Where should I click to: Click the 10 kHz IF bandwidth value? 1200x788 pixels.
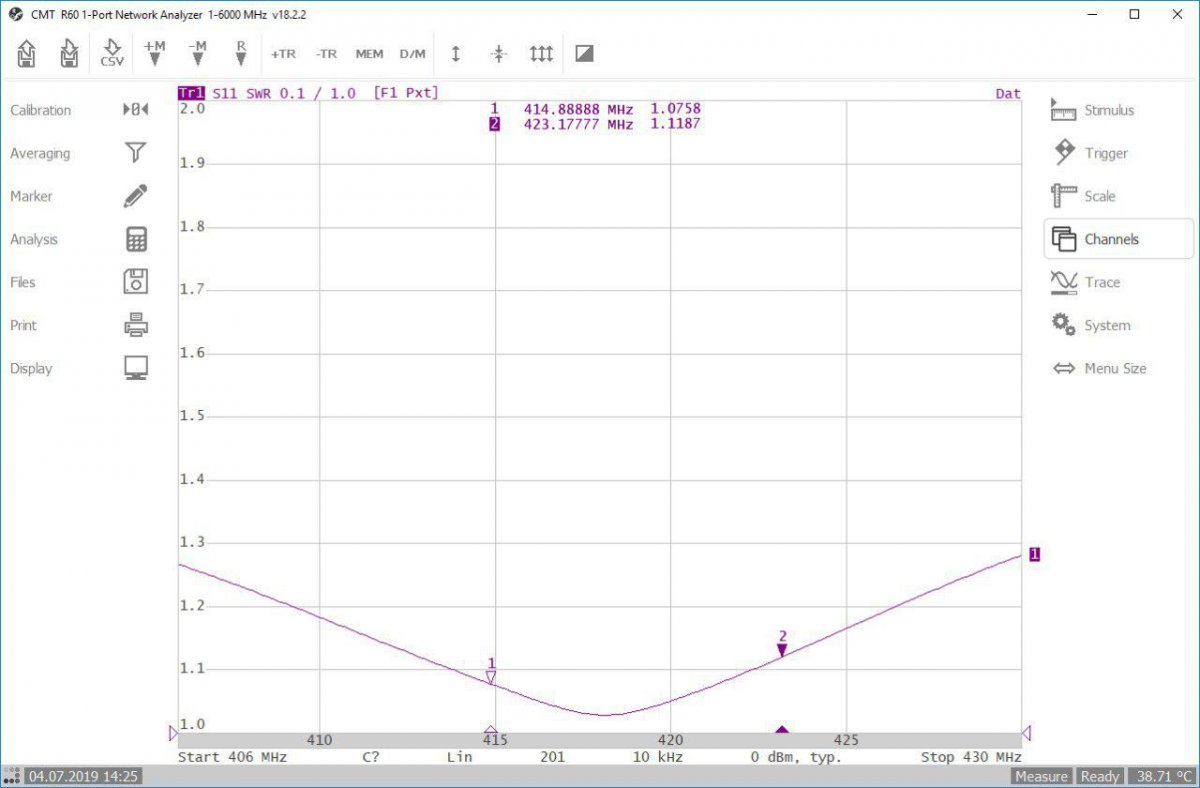(x=658, y=757)
